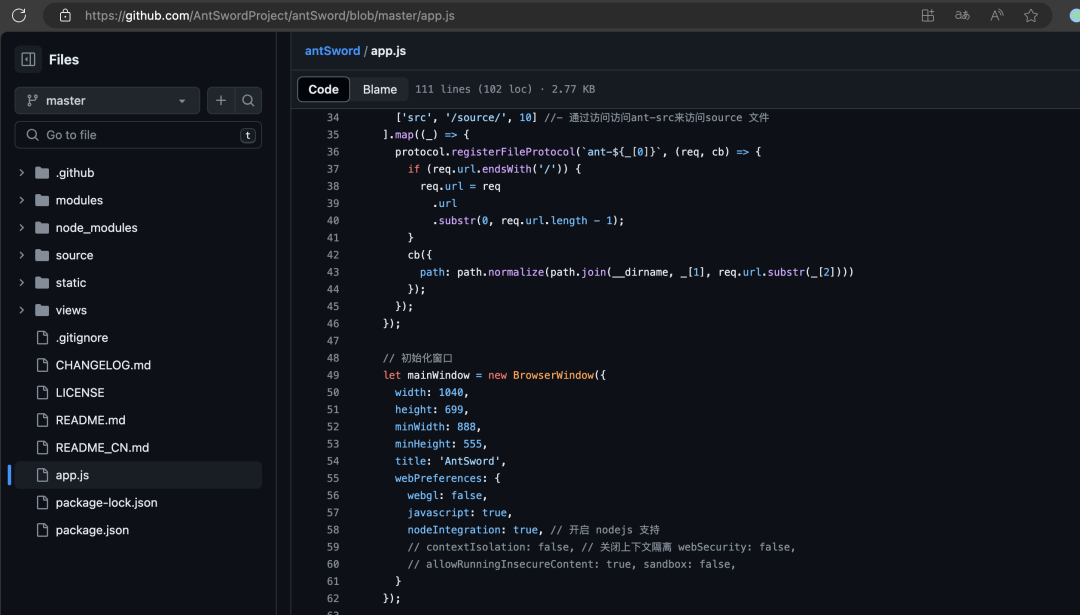Click 'registerFileProtocol' in line 36
This screenshot has width=1080, height=615.
(513, 152)
